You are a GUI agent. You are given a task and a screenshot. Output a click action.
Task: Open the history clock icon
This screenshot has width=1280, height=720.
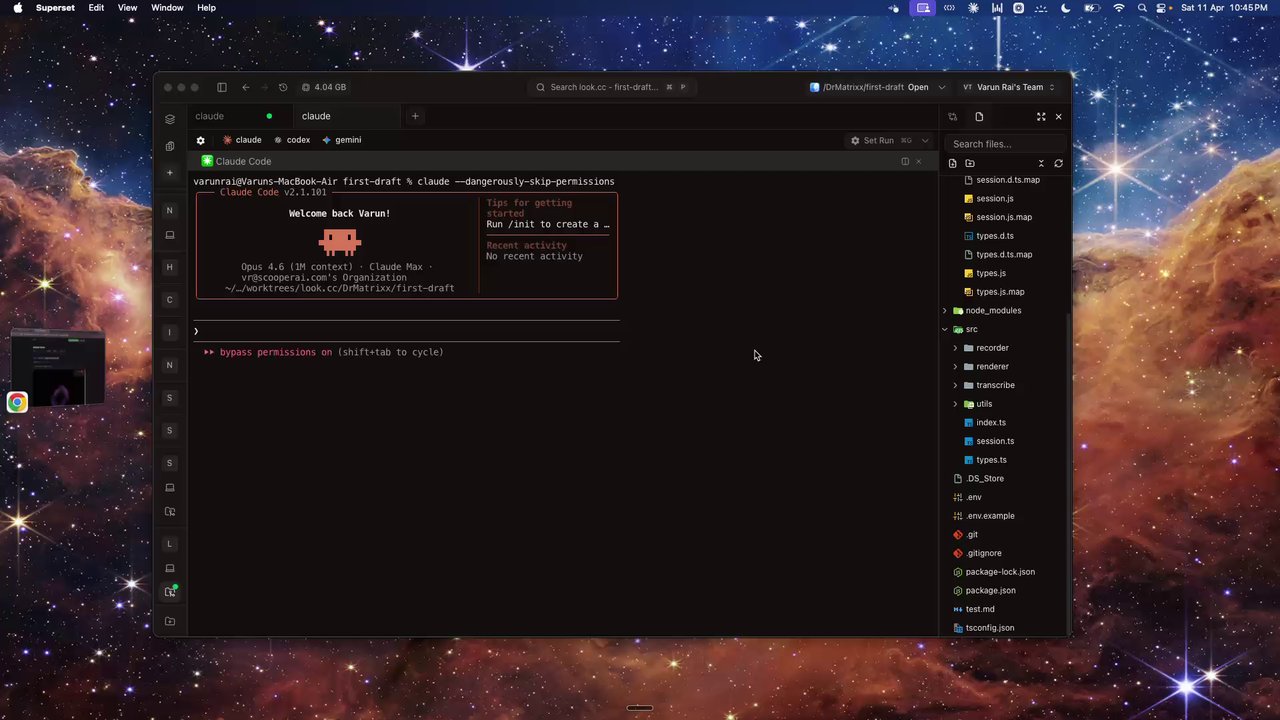(x=283, y=87)
